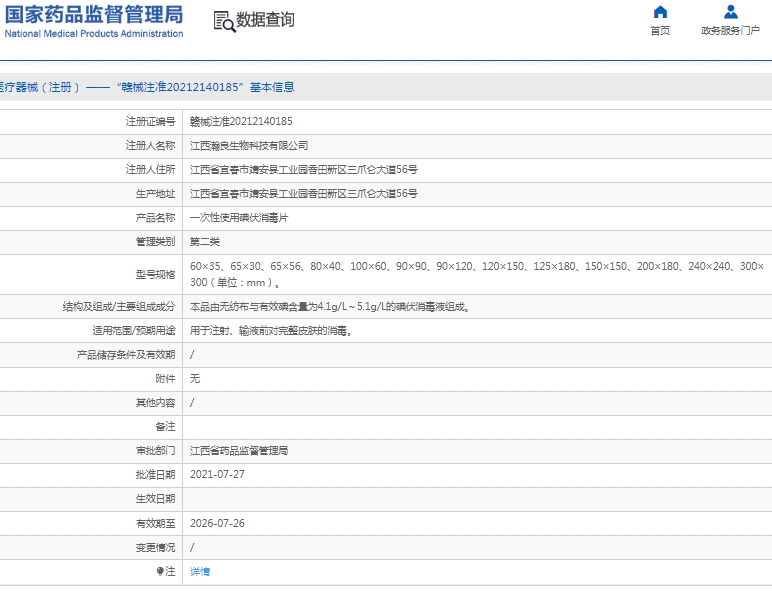772x591 pixels.
Task: Select intended use text 用于注射、输液前对完整皮肤的消毒
Action: 271,331
